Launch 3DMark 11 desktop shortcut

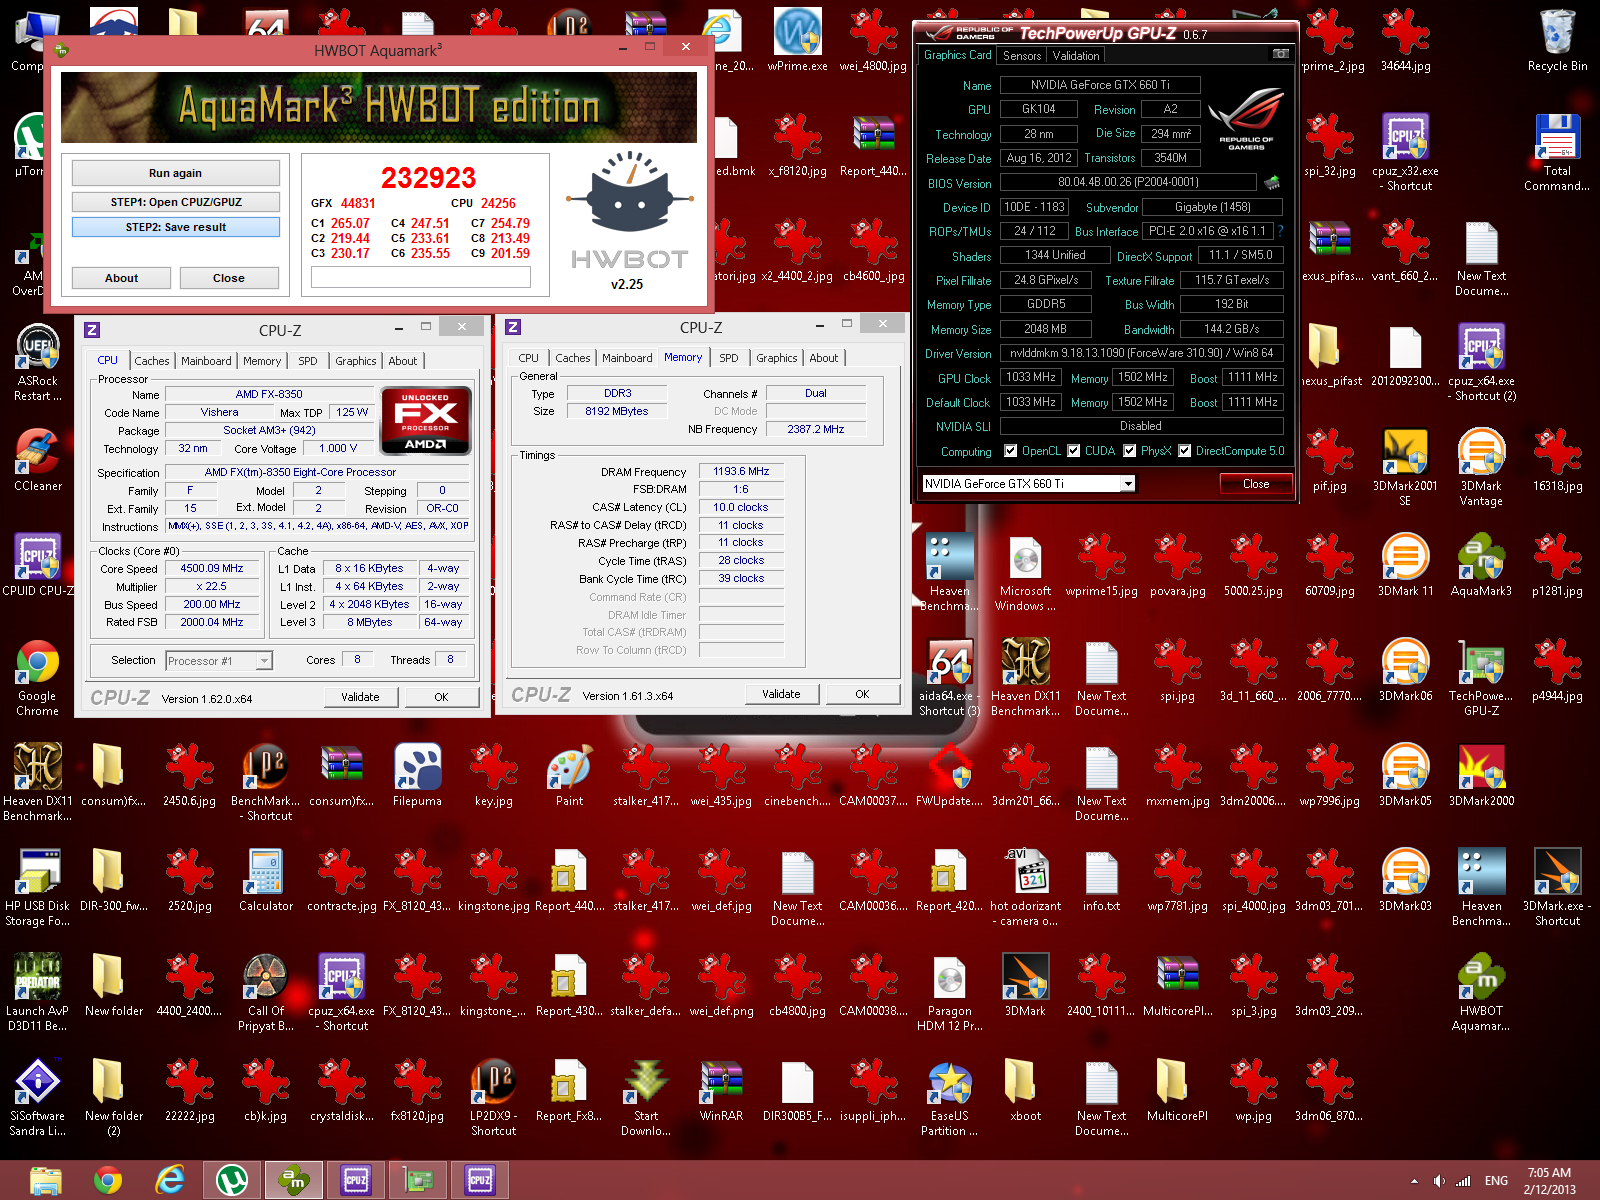click(1405, 565)
